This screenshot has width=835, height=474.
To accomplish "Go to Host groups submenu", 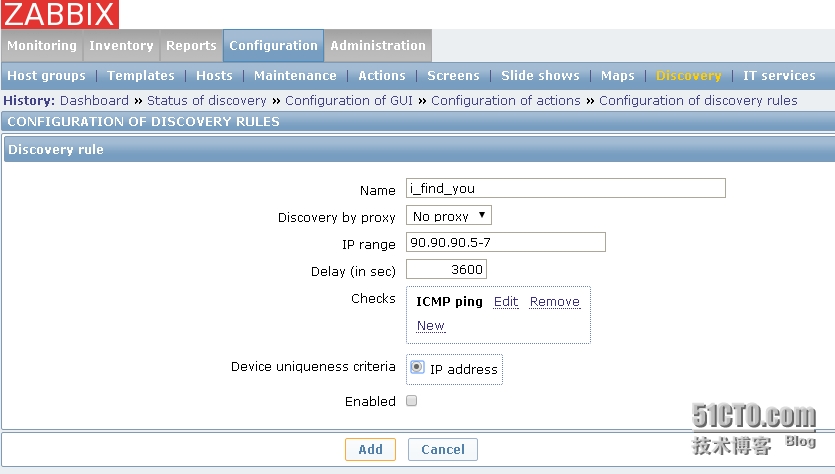I will pyautogui.click(x=46, y=76).
